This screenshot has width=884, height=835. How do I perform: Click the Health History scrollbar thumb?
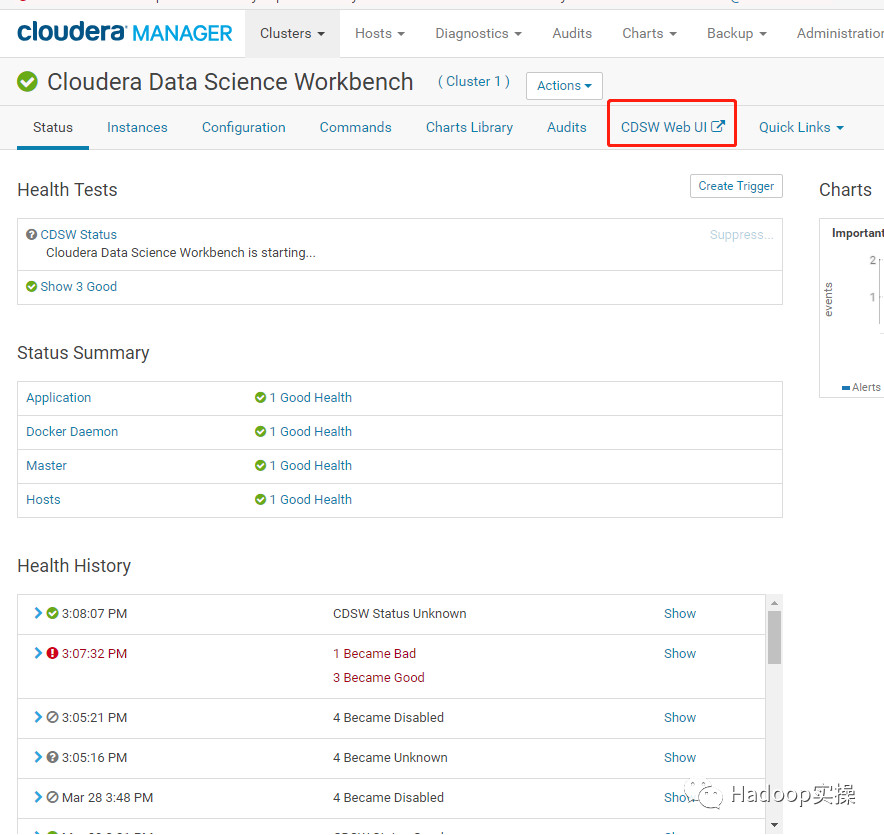click(774, 638)
